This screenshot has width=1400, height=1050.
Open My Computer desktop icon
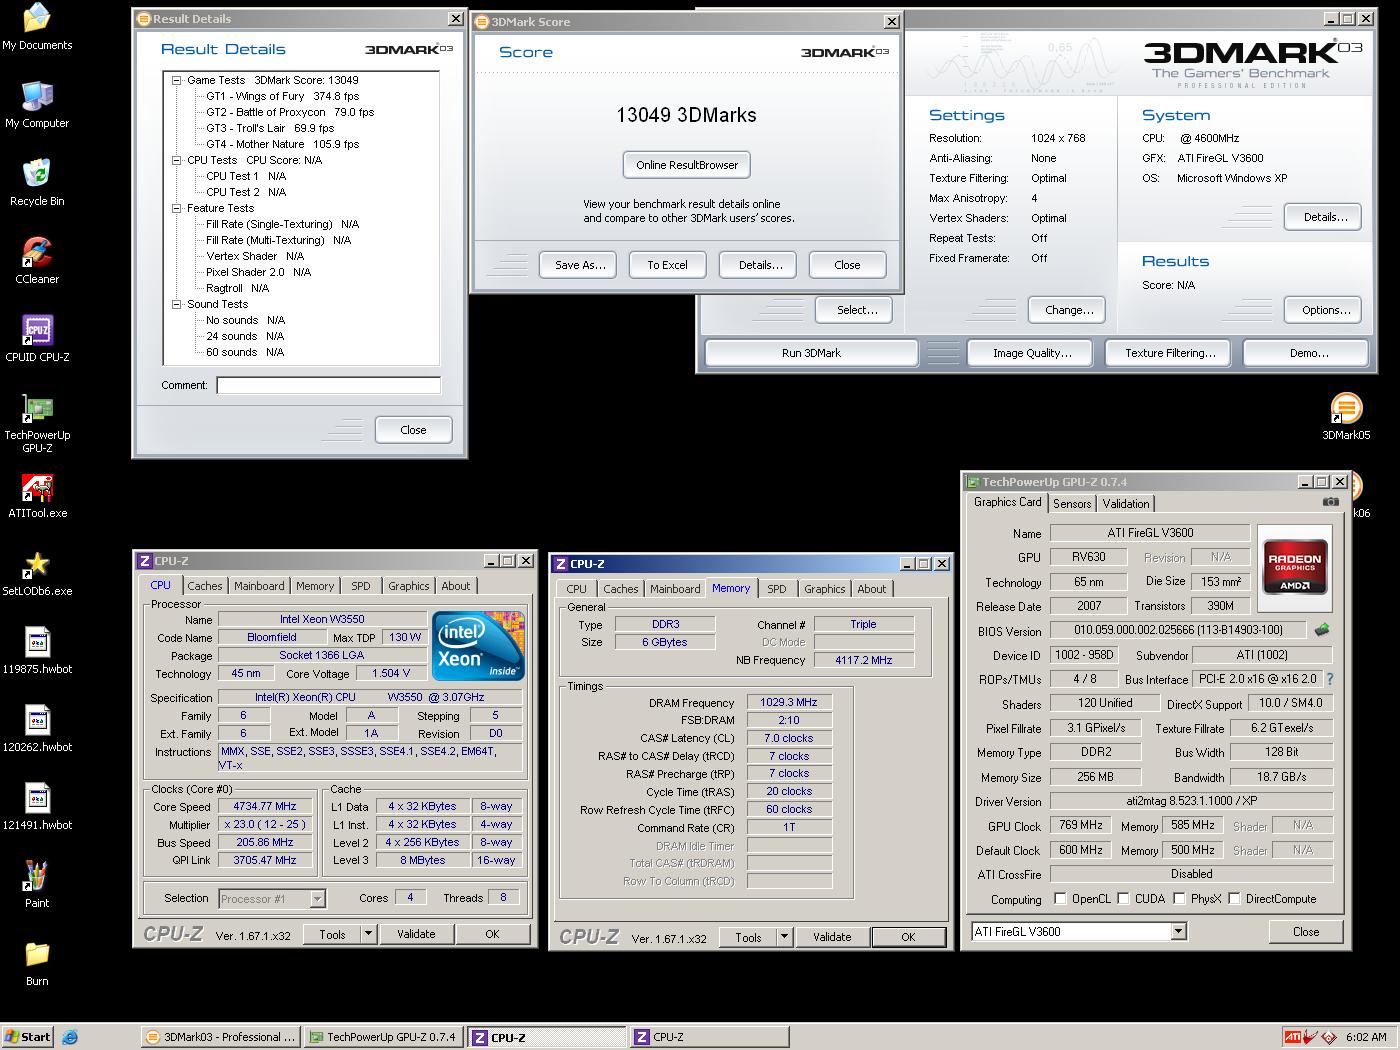click(37, 105)
